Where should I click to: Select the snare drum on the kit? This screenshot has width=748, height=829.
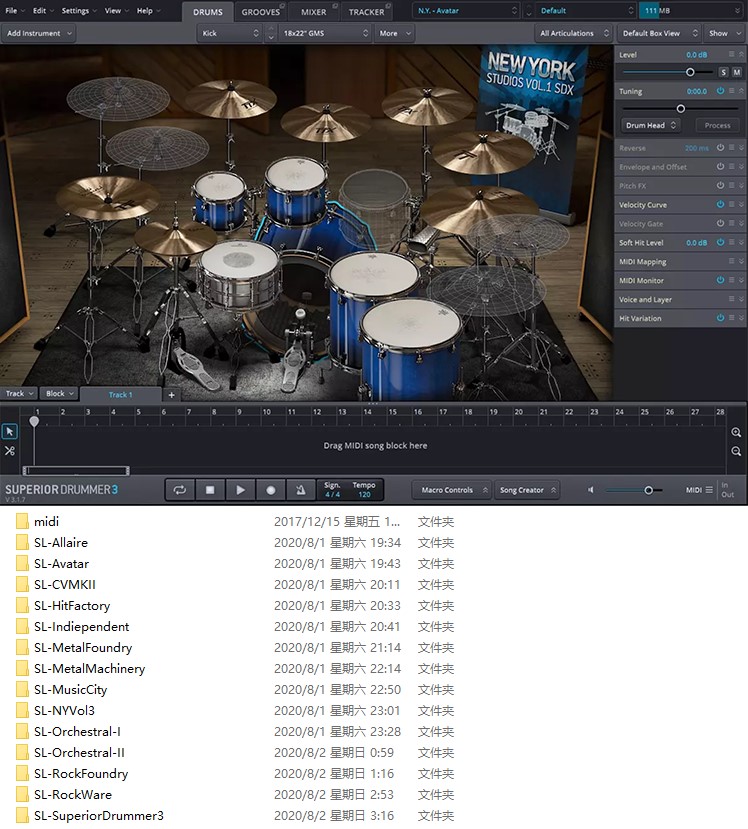click(239, 275)
